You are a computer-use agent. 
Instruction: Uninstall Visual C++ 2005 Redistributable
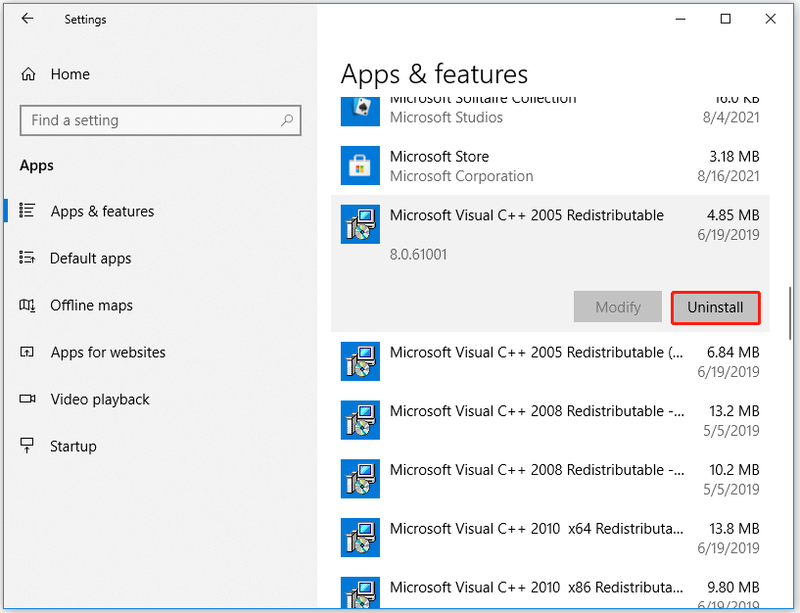click(x=715, y=307)
